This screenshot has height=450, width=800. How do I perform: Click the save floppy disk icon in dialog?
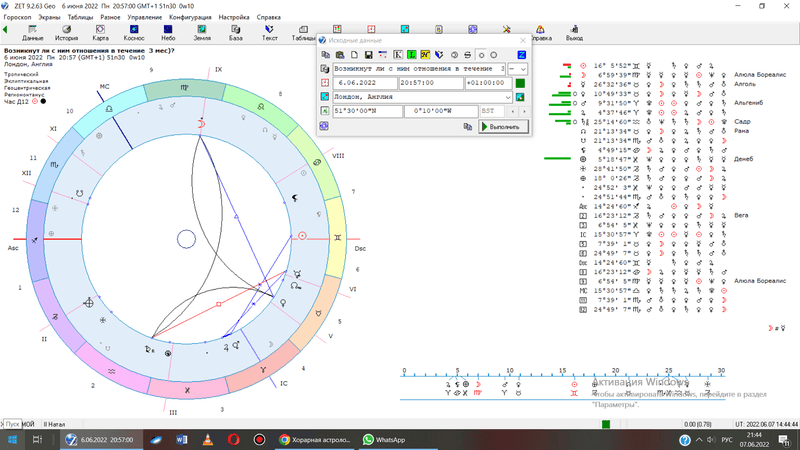pyautogui.click(x=369, y=54)
